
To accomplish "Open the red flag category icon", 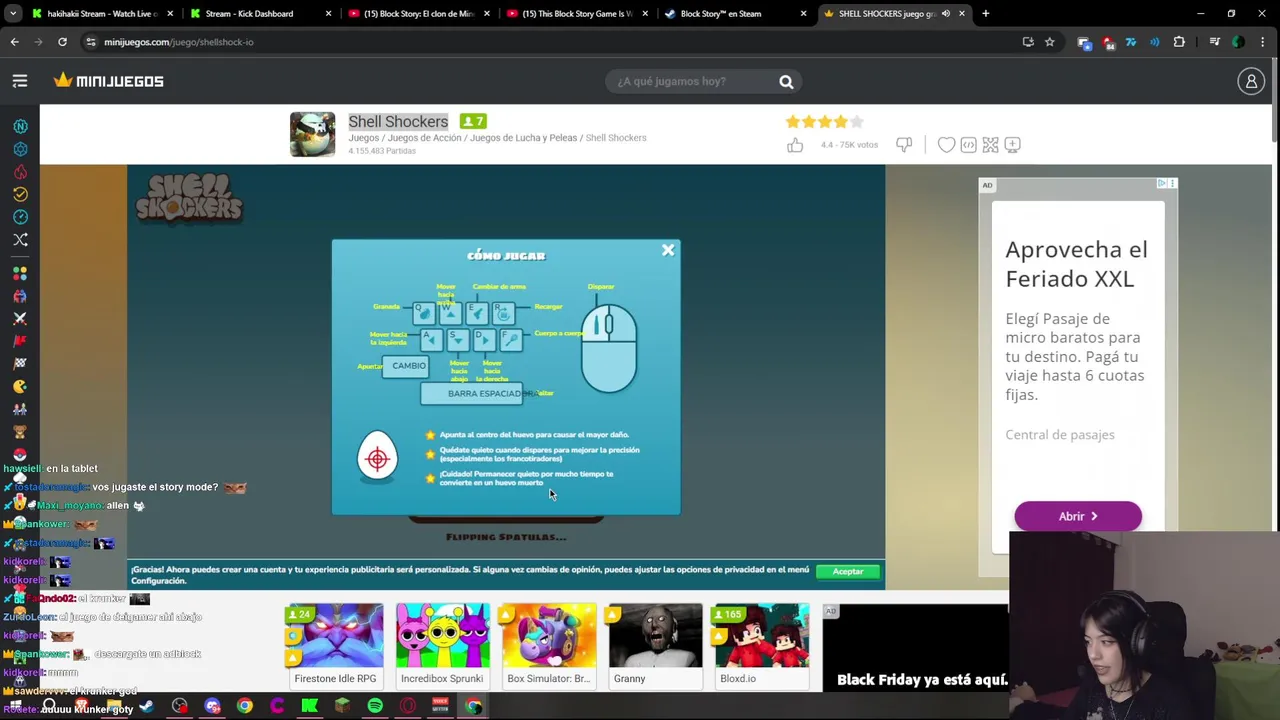I will [20, 341].
